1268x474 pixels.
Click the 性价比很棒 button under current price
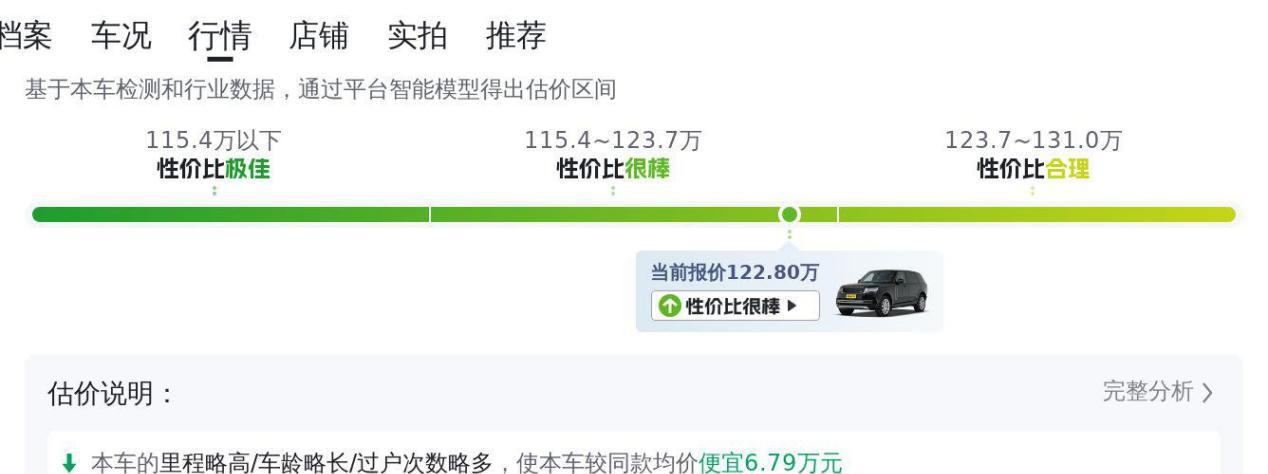tap(735, 305)
